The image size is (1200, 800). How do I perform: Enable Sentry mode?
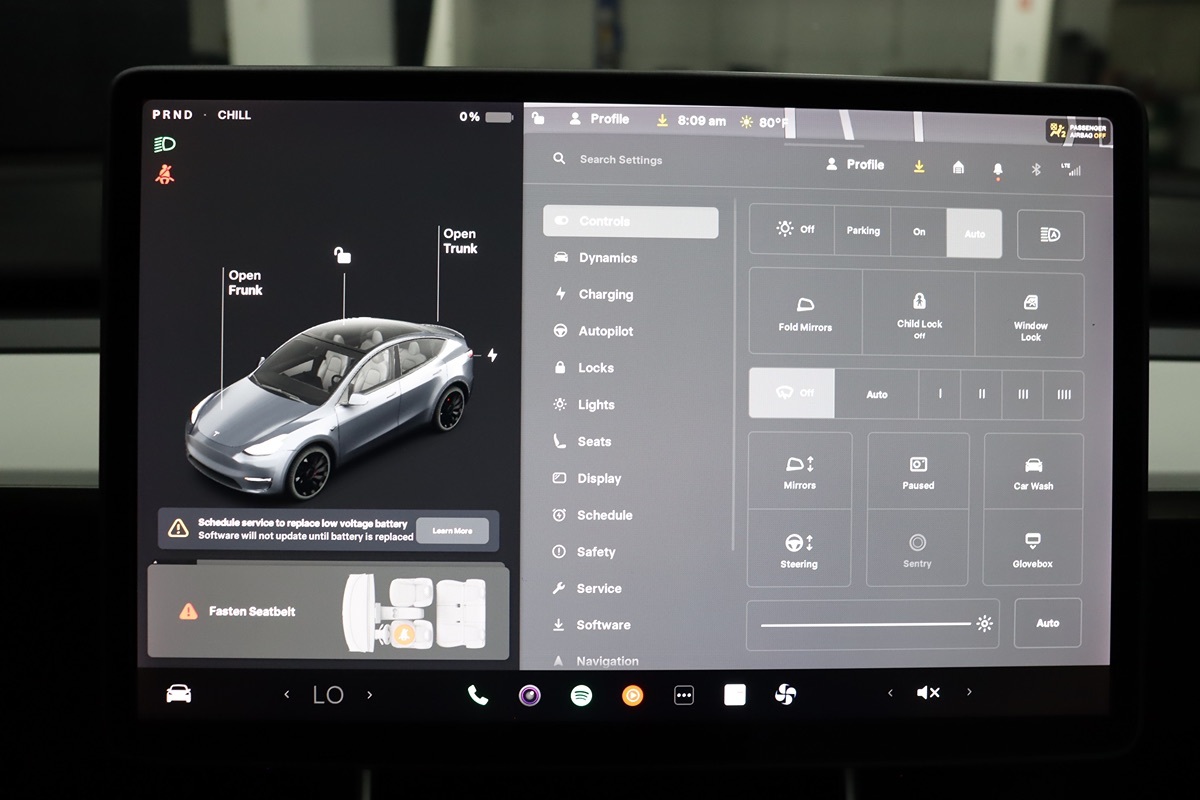click(x=917, y=549)
